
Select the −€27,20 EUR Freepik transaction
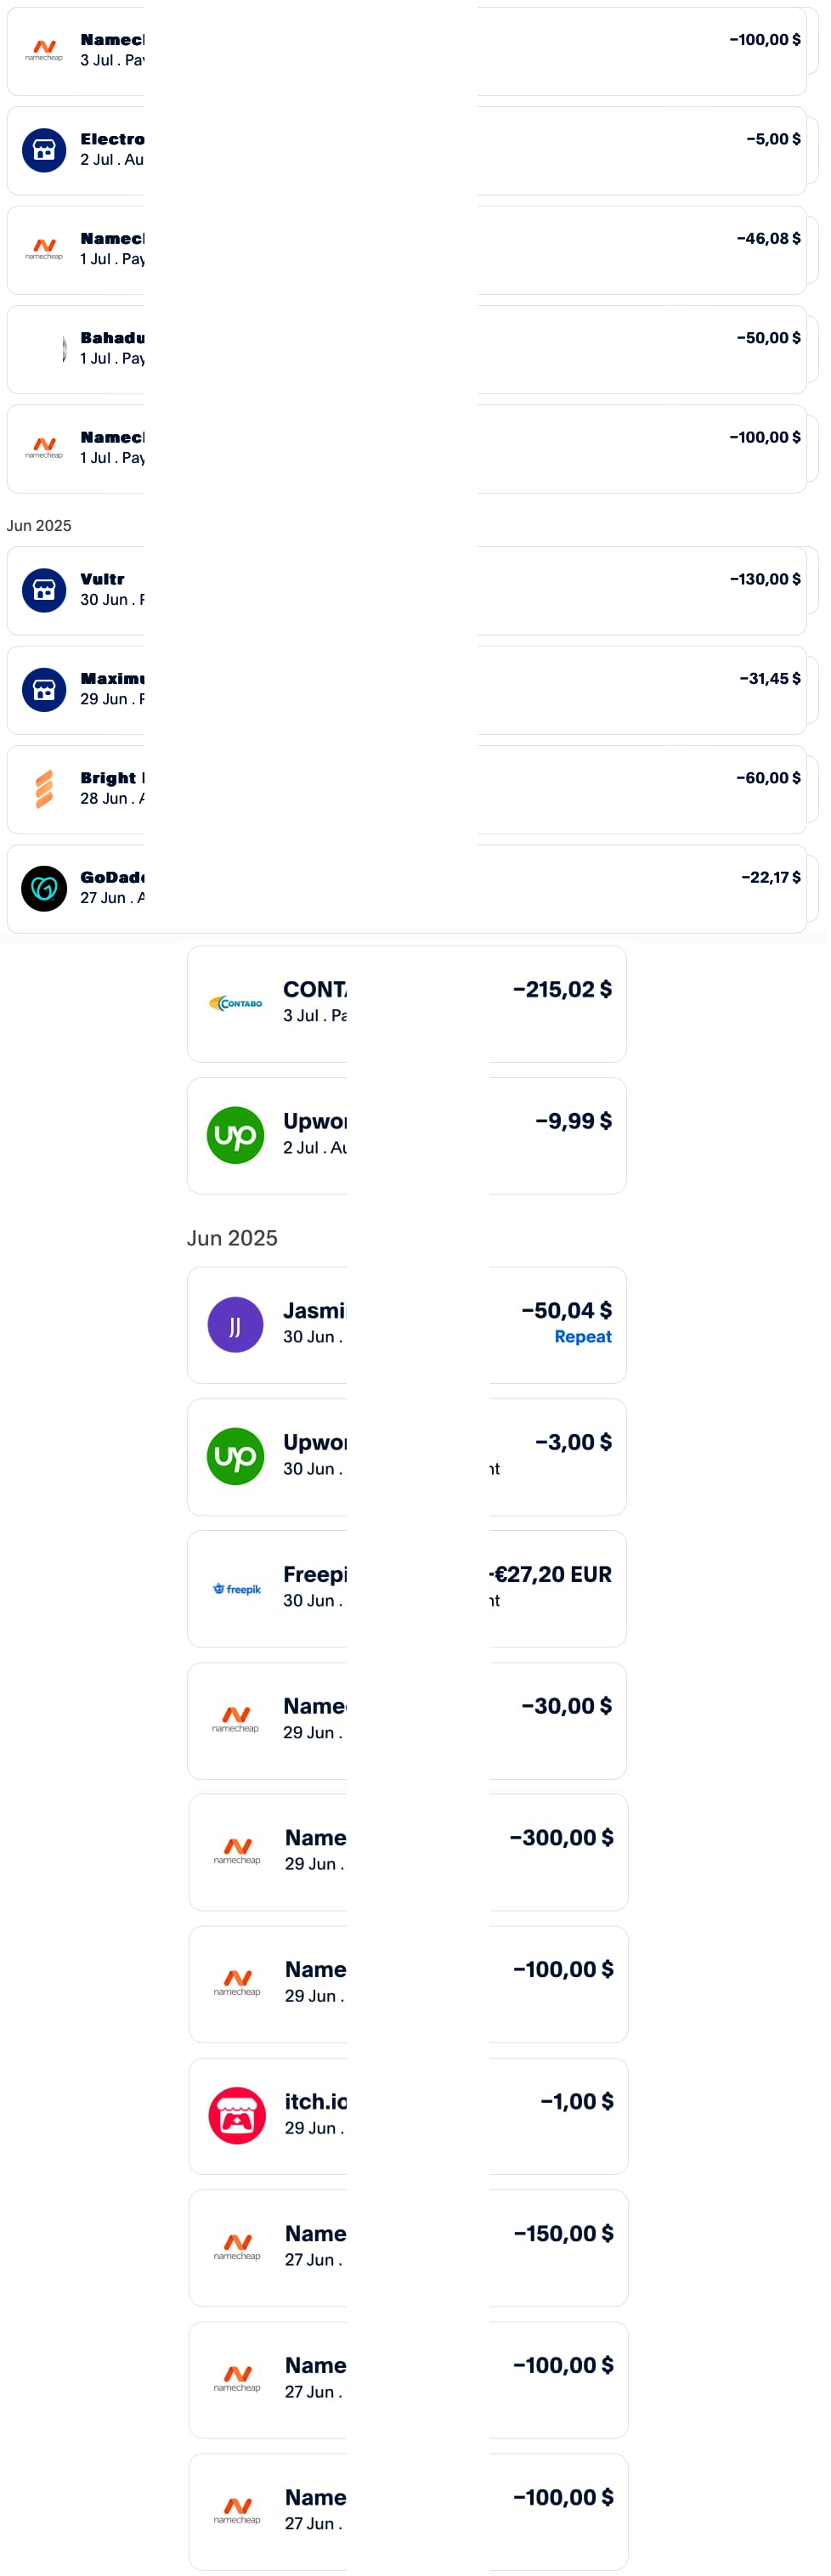click(x=407, y=1588)
